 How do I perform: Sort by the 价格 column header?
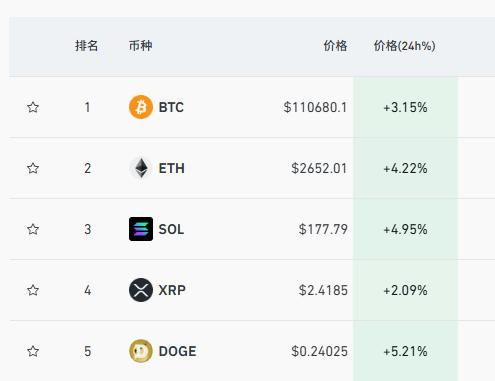335,46
